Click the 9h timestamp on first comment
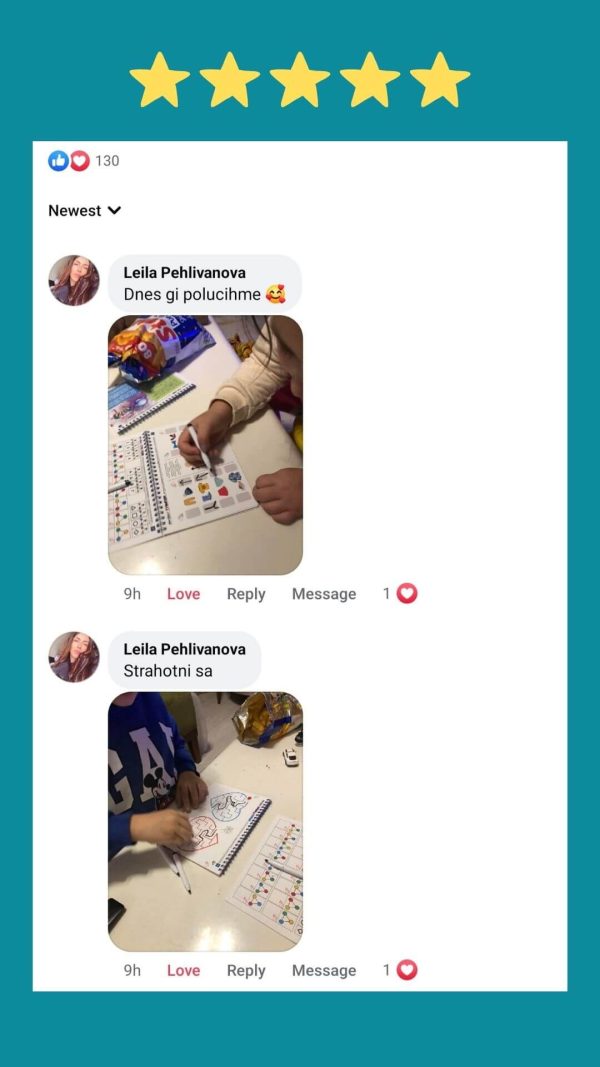Image resolution: width=600 pixels, height=1067 pixels. [x=132, y=594]
